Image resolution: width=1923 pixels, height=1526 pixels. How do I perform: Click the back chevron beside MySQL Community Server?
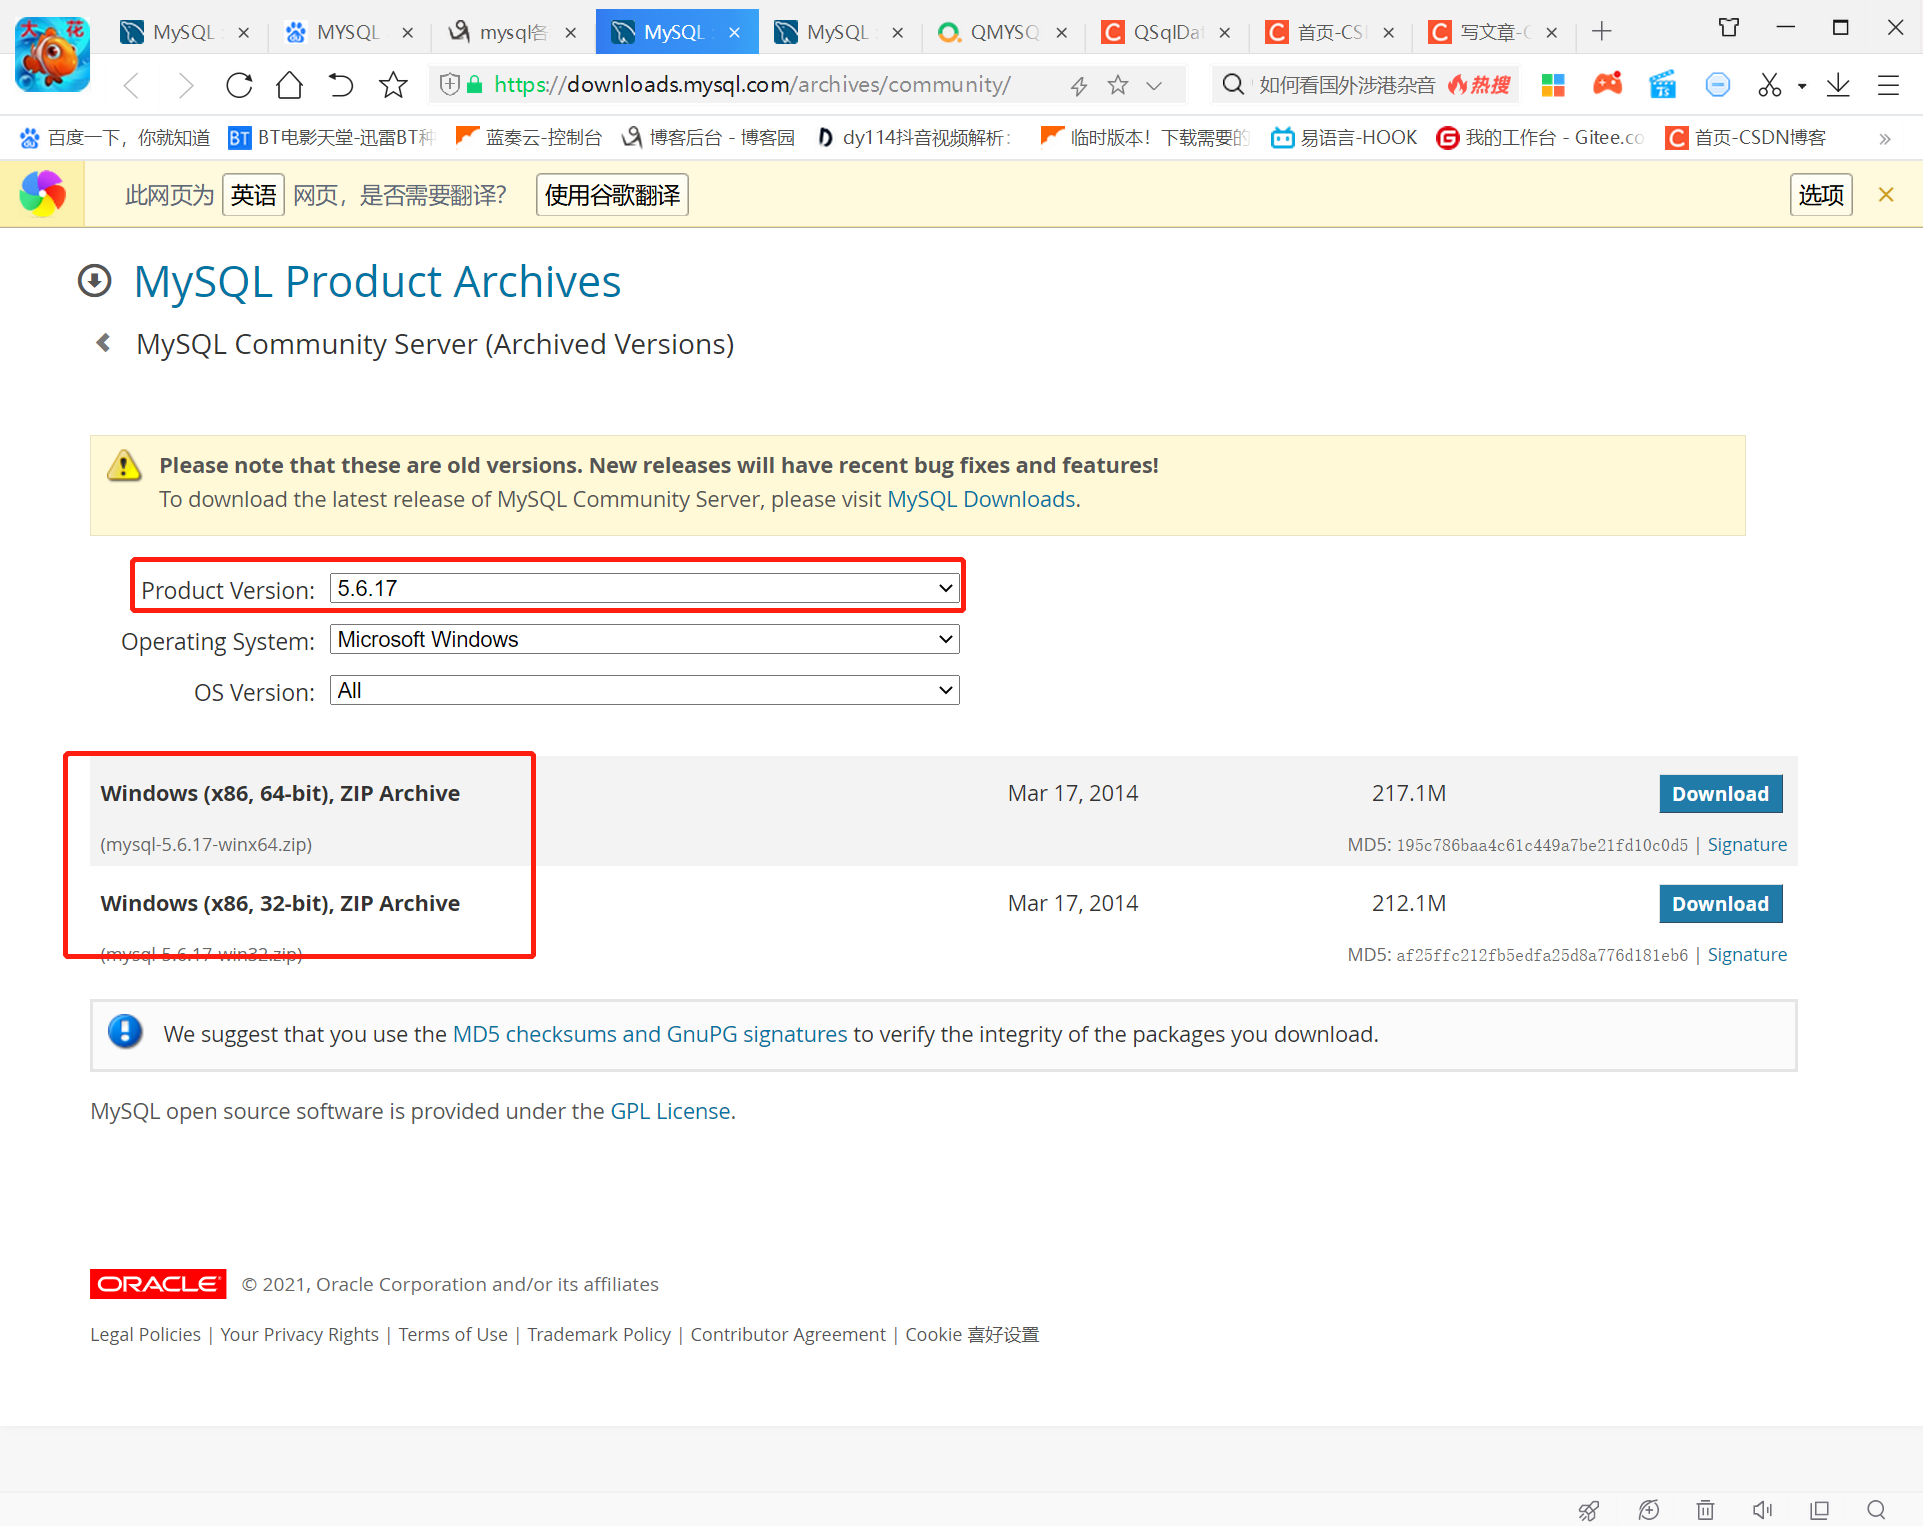coord(103,343)
